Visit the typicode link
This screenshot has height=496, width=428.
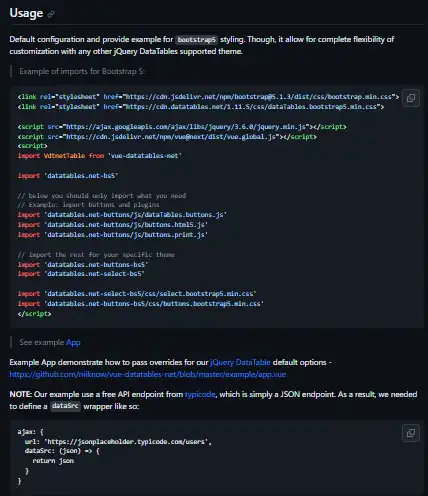click(x=200, y=394)
